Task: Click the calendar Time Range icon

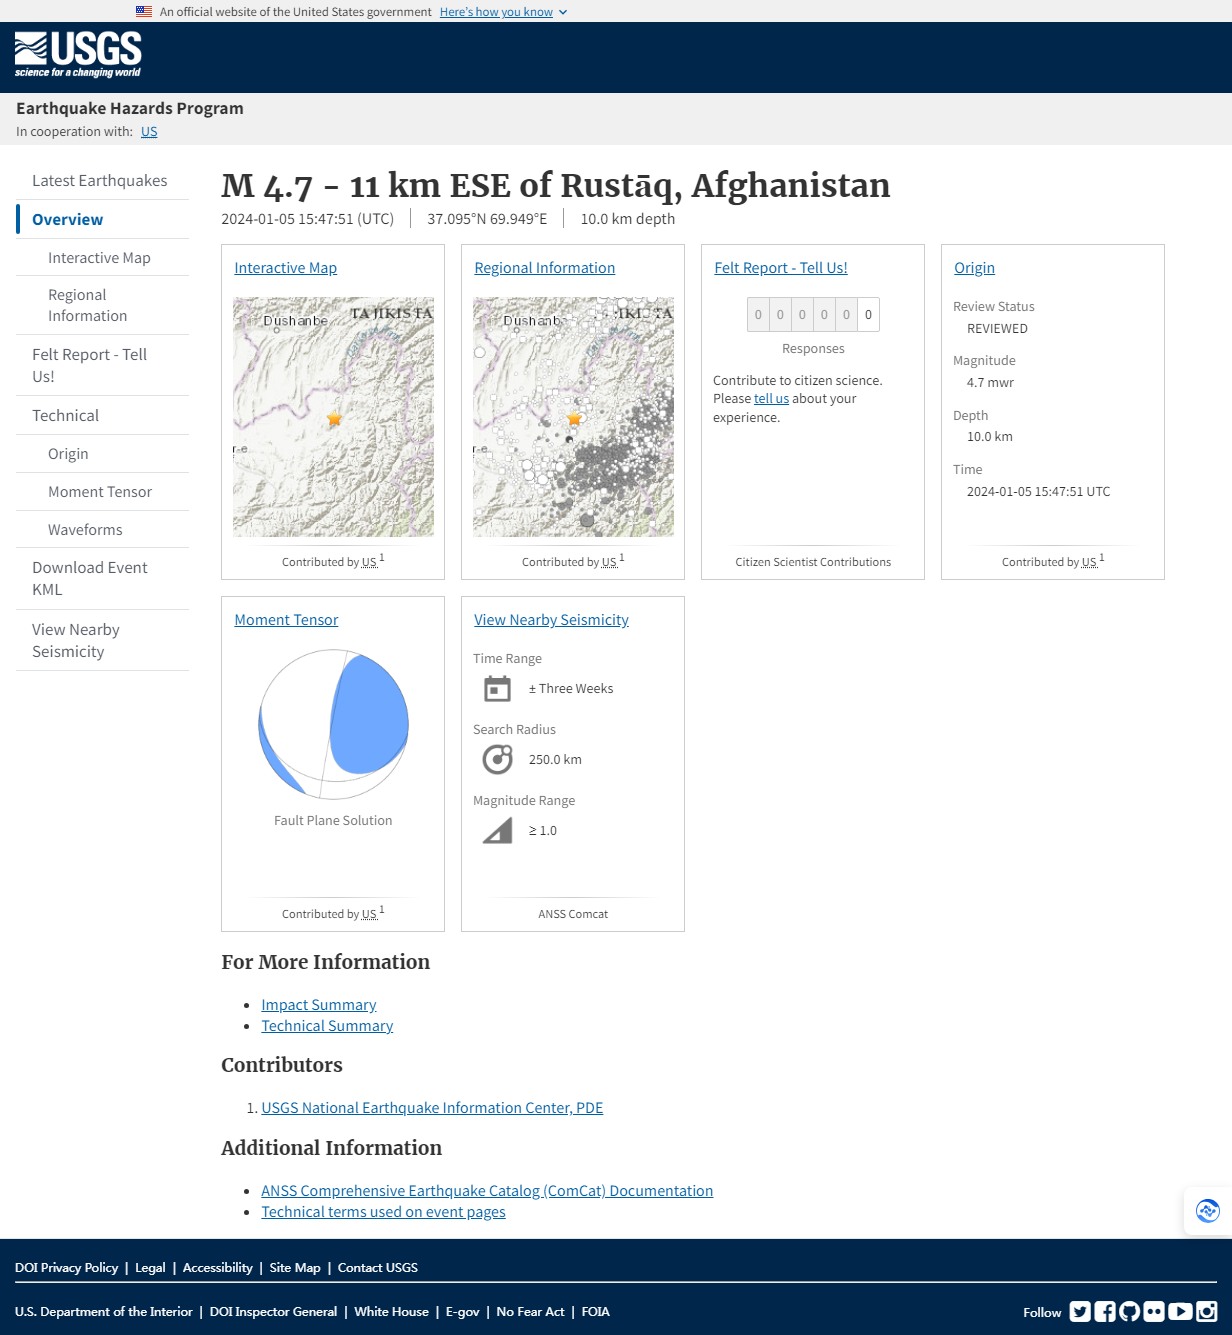Action: (x=497, y=689)
